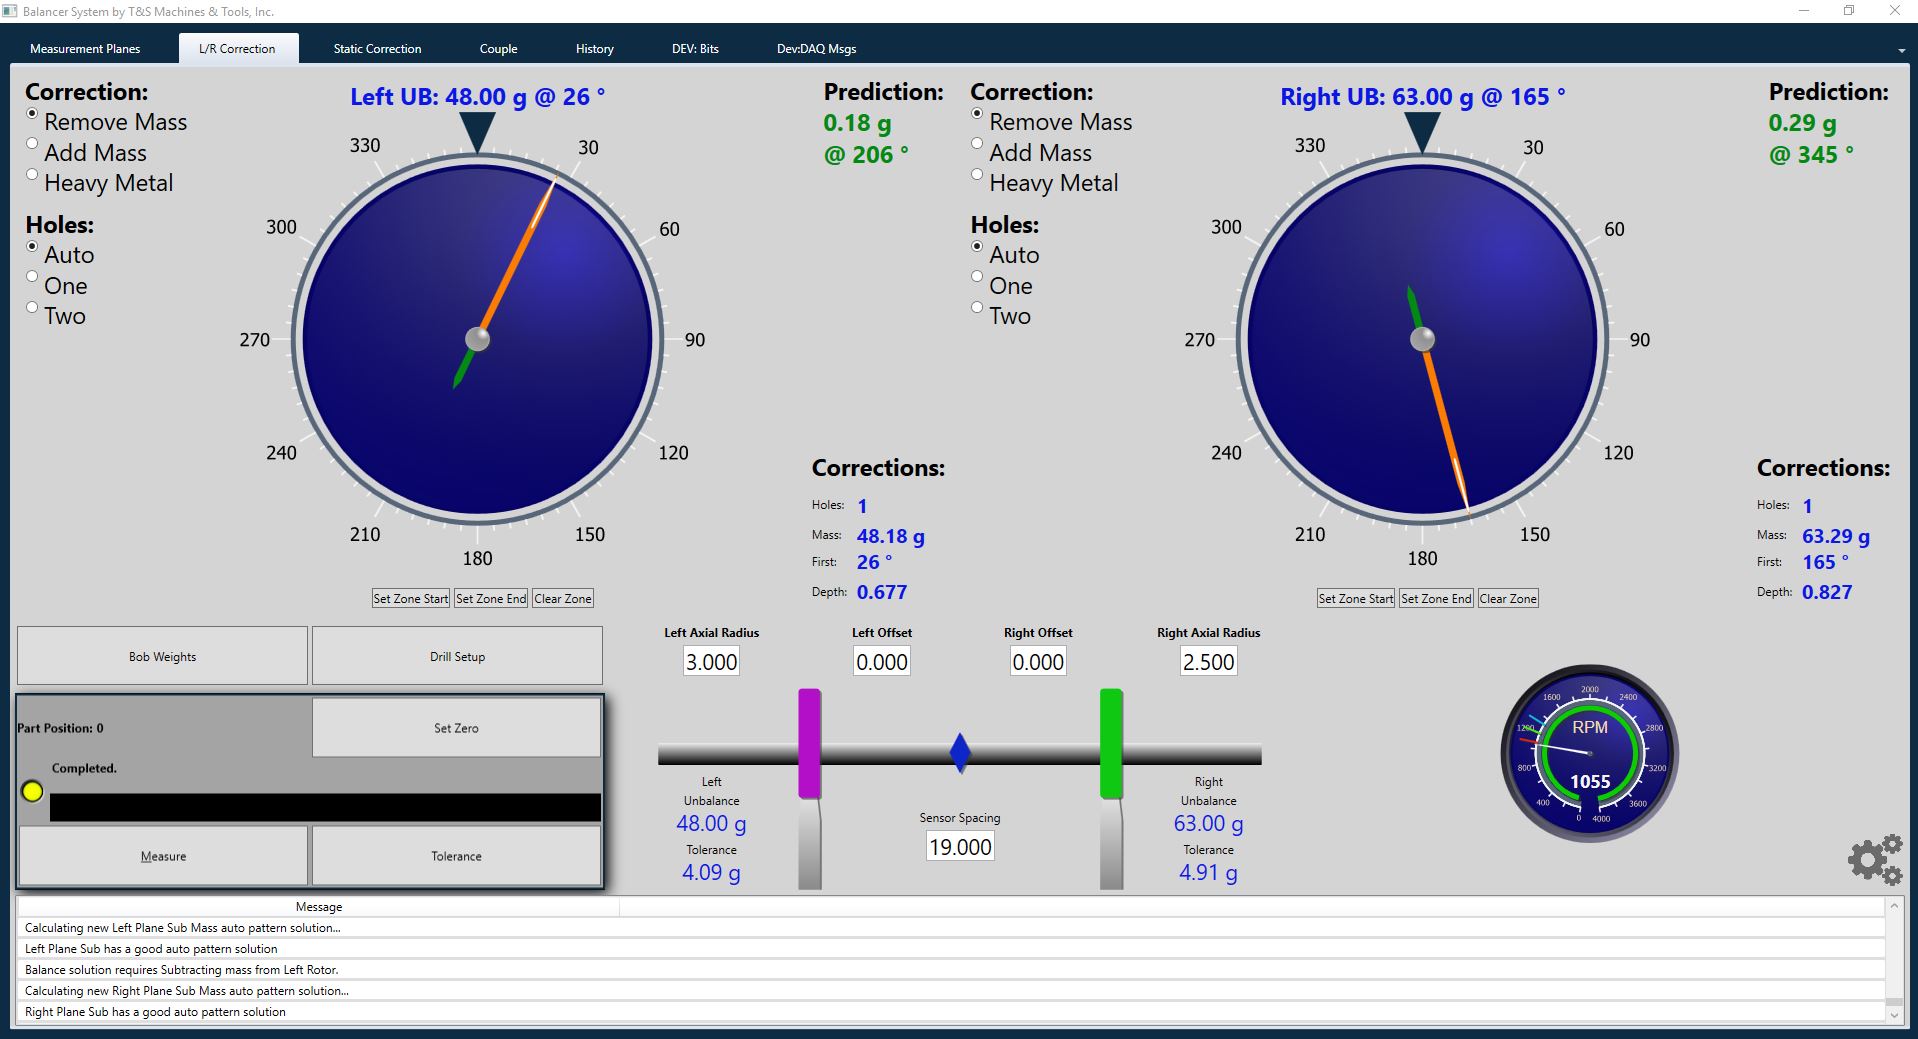Open the DEV: Bits tab
Image resolution: width=1918 pixels, height=1039 pixels.
pyautogui.click(x=695, y=48)
